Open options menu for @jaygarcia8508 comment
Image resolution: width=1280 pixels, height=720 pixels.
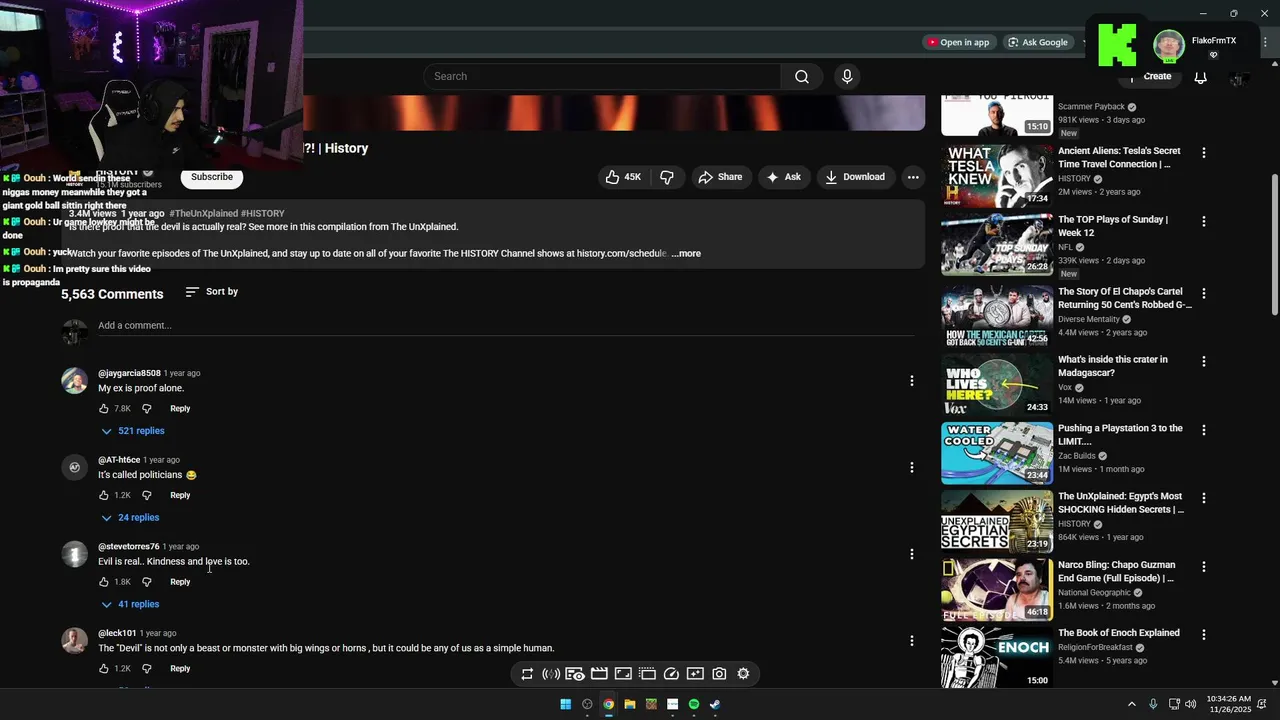point(911,381)
